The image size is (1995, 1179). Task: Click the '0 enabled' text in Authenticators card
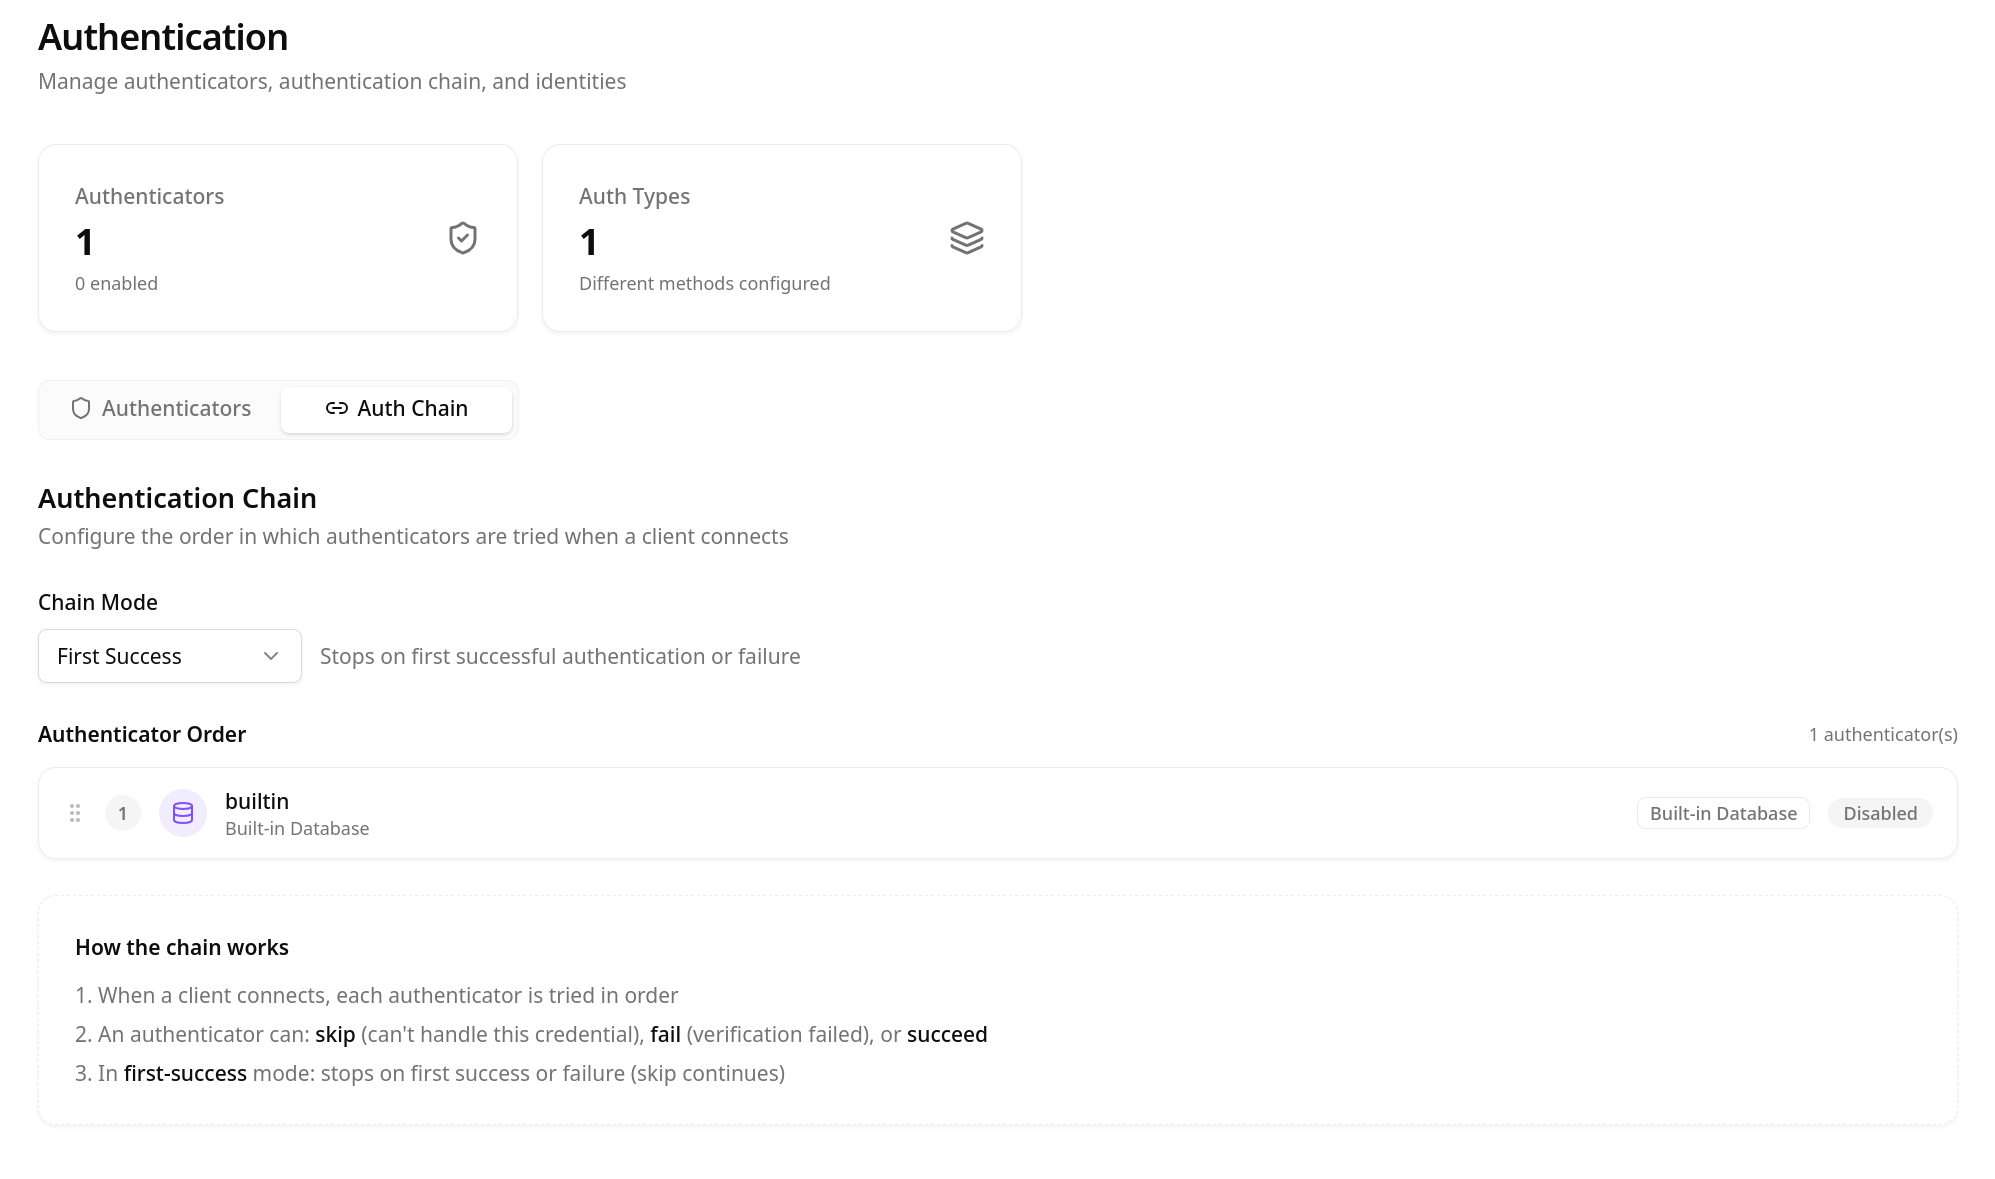(116, 283)
